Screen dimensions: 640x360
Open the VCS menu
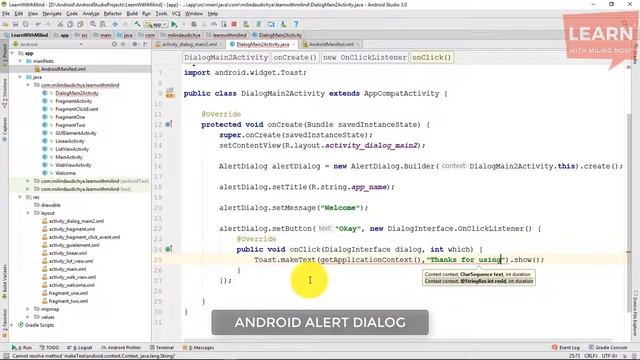[176, 13]
